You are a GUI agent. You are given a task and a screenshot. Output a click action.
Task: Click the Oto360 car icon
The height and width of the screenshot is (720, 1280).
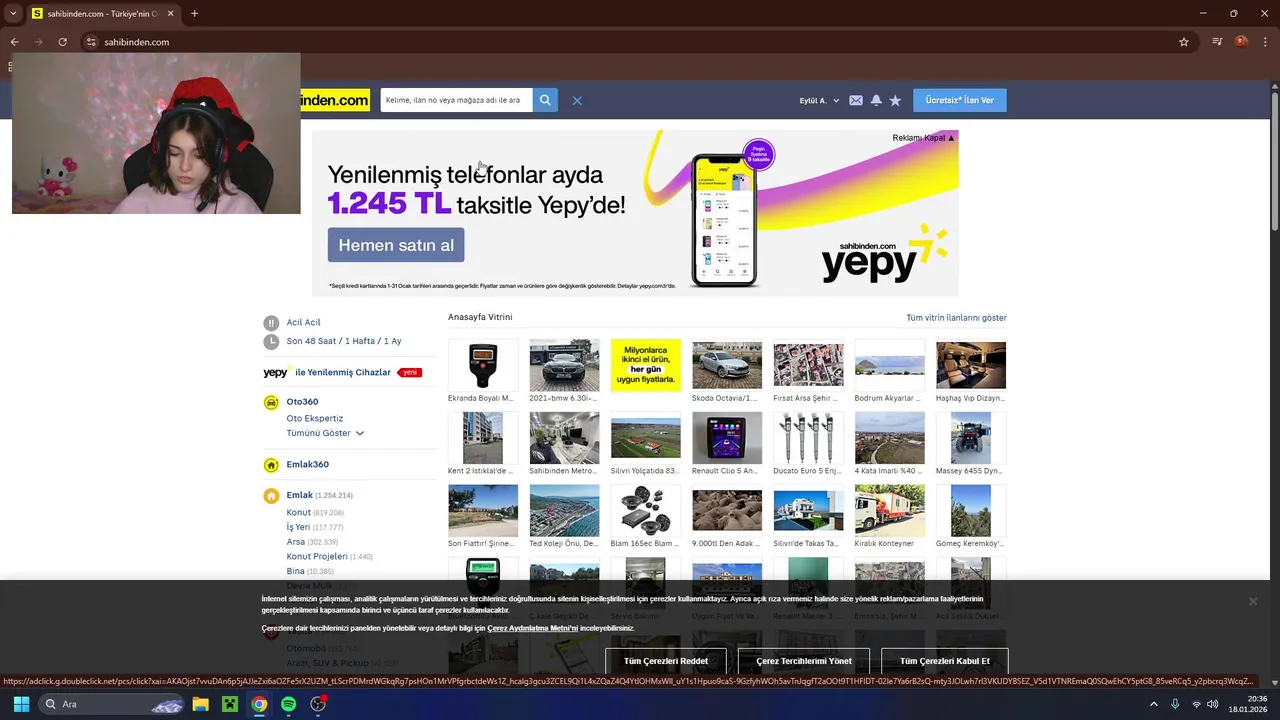(271, 402)
